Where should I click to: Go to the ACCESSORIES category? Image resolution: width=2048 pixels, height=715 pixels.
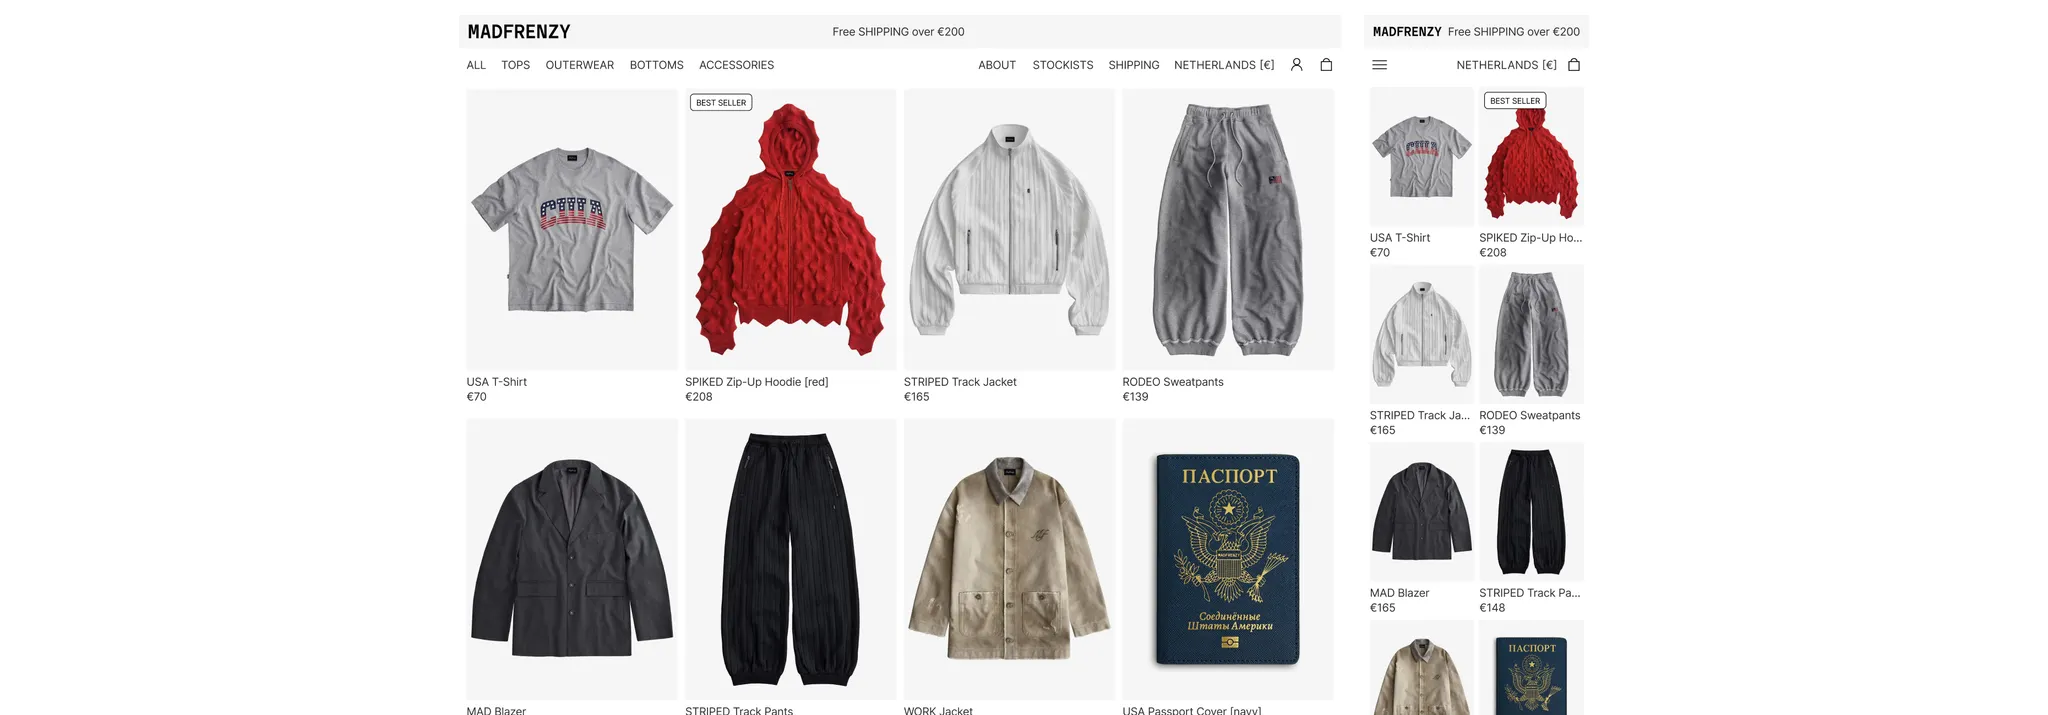coord(737,65)
